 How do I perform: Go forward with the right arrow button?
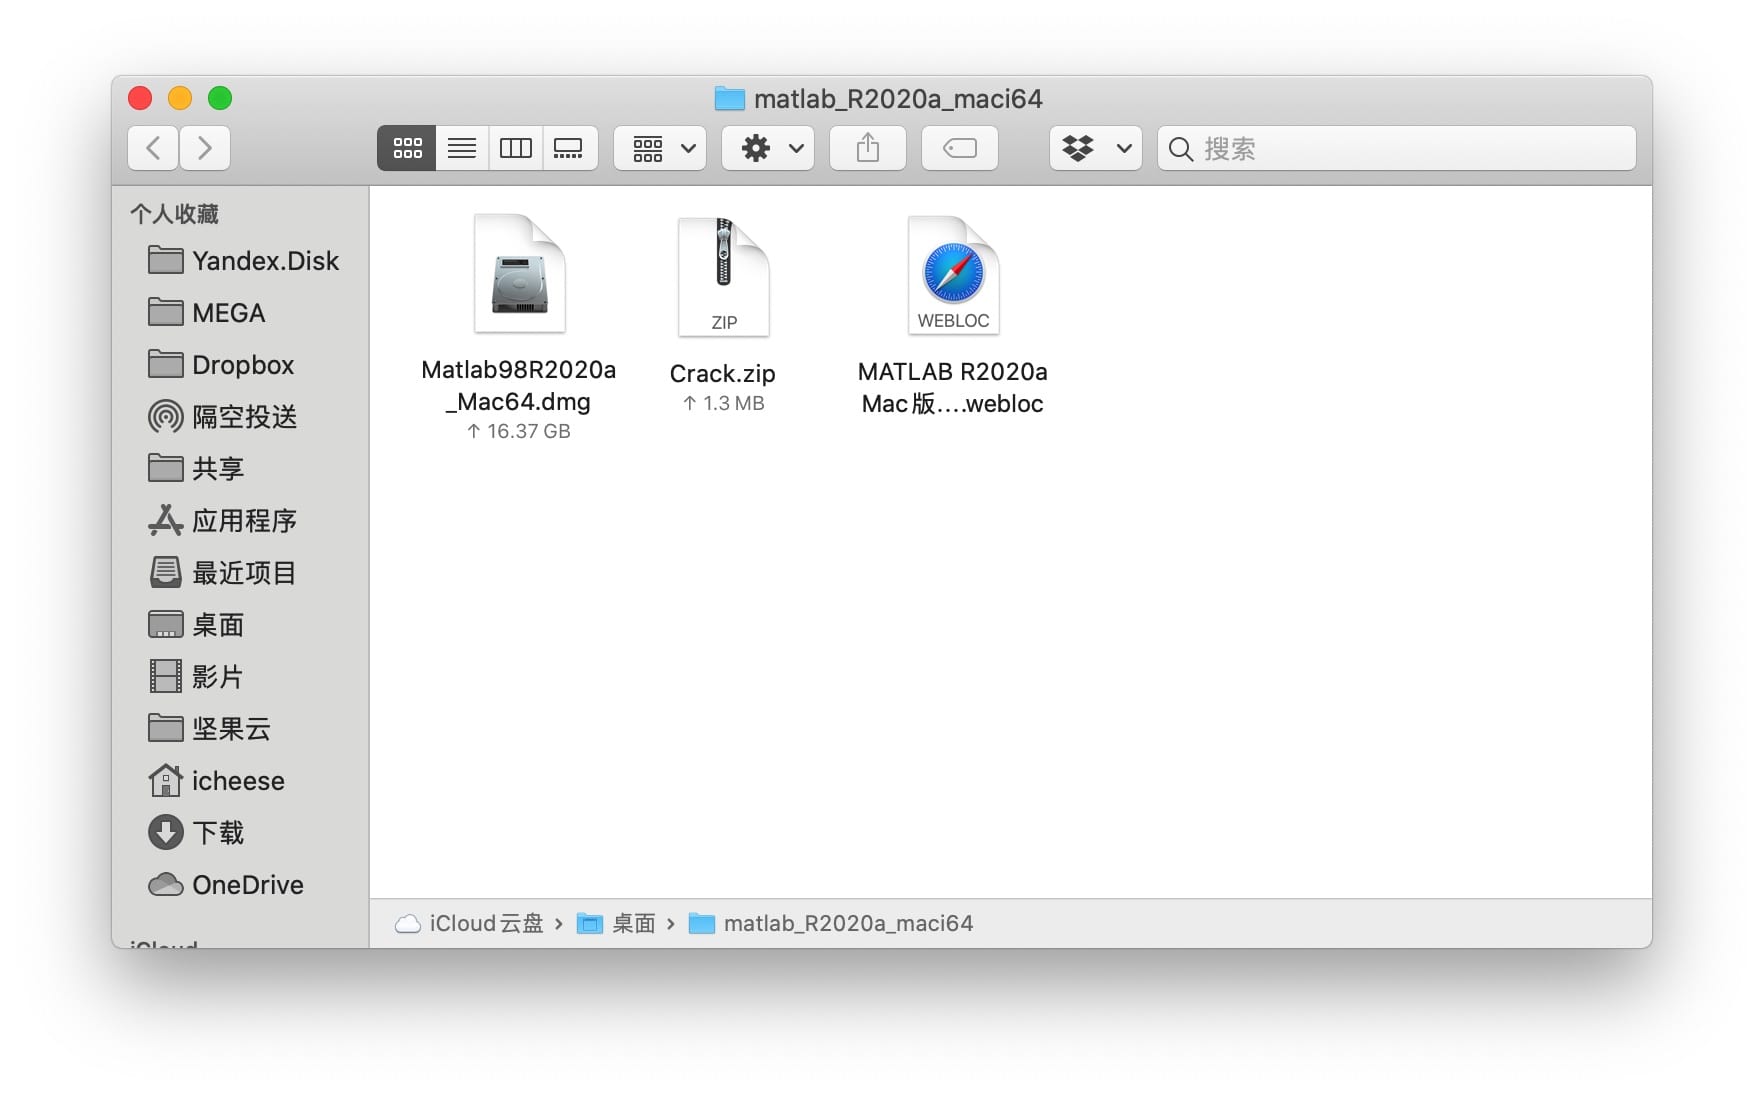(205, 148)
